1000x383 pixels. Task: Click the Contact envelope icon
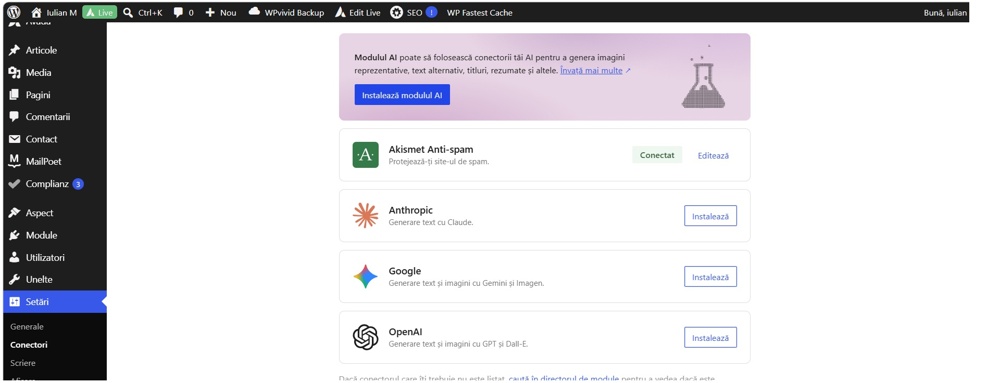[15, 139]
